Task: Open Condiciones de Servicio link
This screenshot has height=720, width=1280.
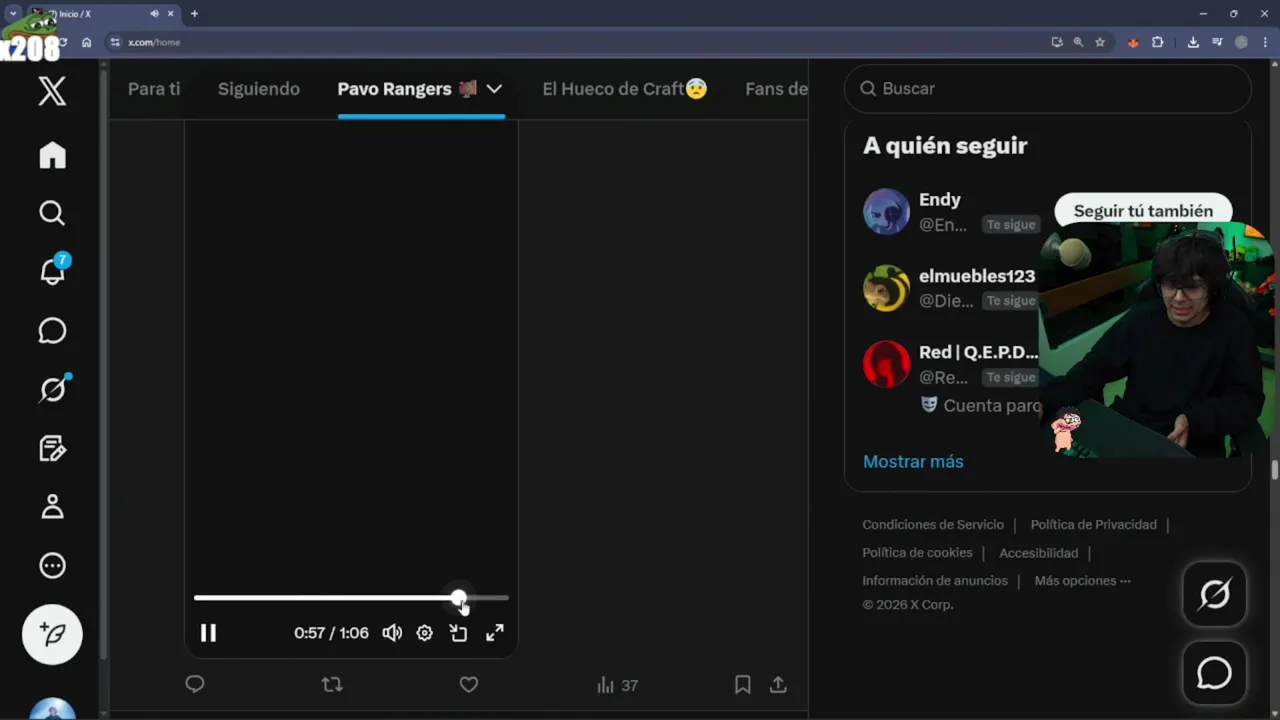Action: tap(933, 525)
